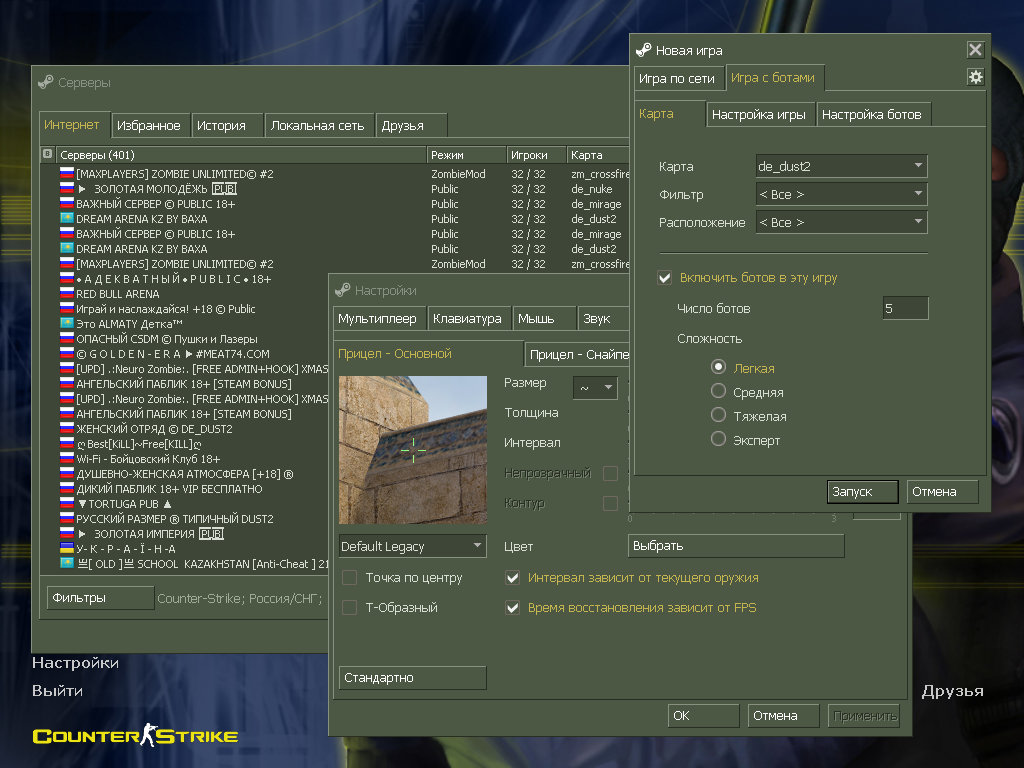Enable the Точка по центру checkbox
Viewport: 1024px width, 768px height.
click(349, 577)
